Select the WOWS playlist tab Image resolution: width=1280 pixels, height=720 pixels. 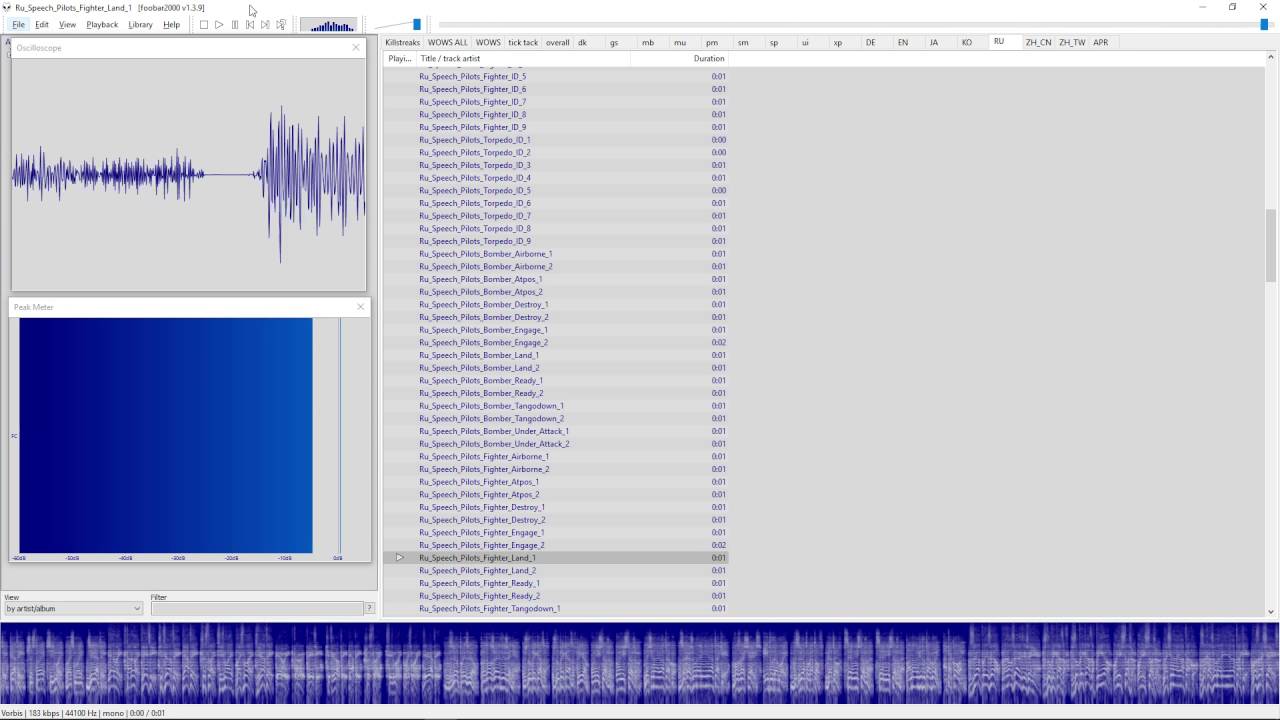click(x=488, y=43)
